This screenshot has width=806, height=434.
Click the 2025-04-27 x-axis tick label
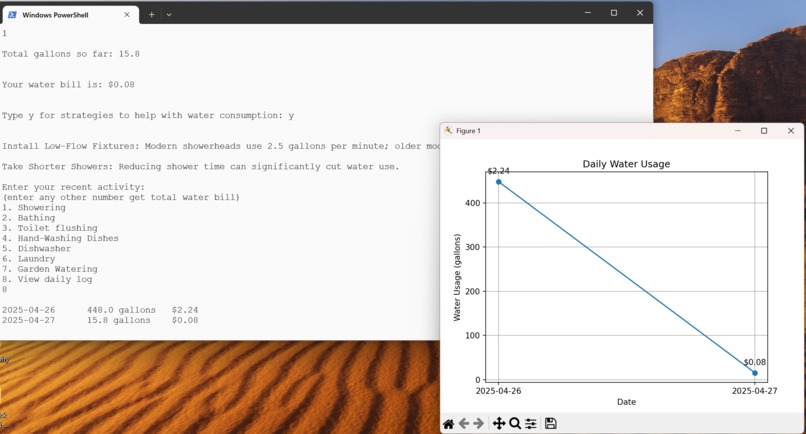(755, 391)
